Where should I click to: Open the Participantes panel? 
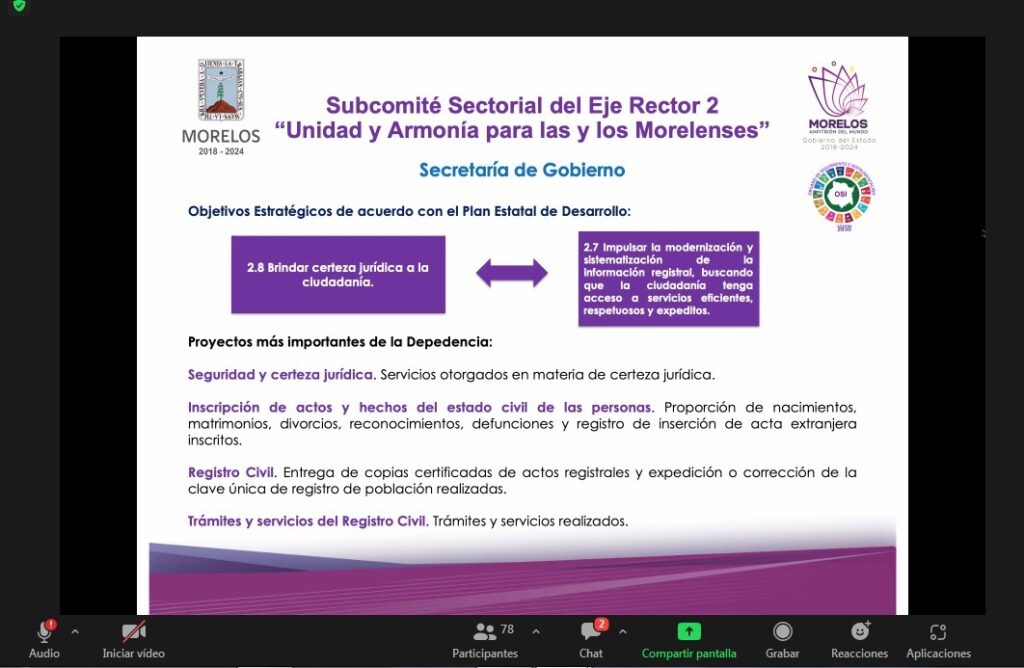click(x=485, y=632)
